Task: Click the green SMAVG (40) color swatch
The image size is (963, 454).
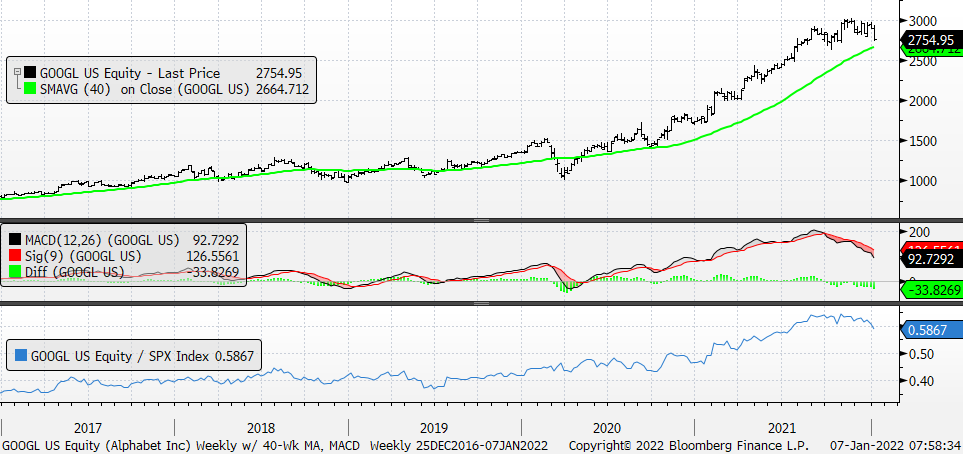Action: pyautogui.click(x=31, y=90)
